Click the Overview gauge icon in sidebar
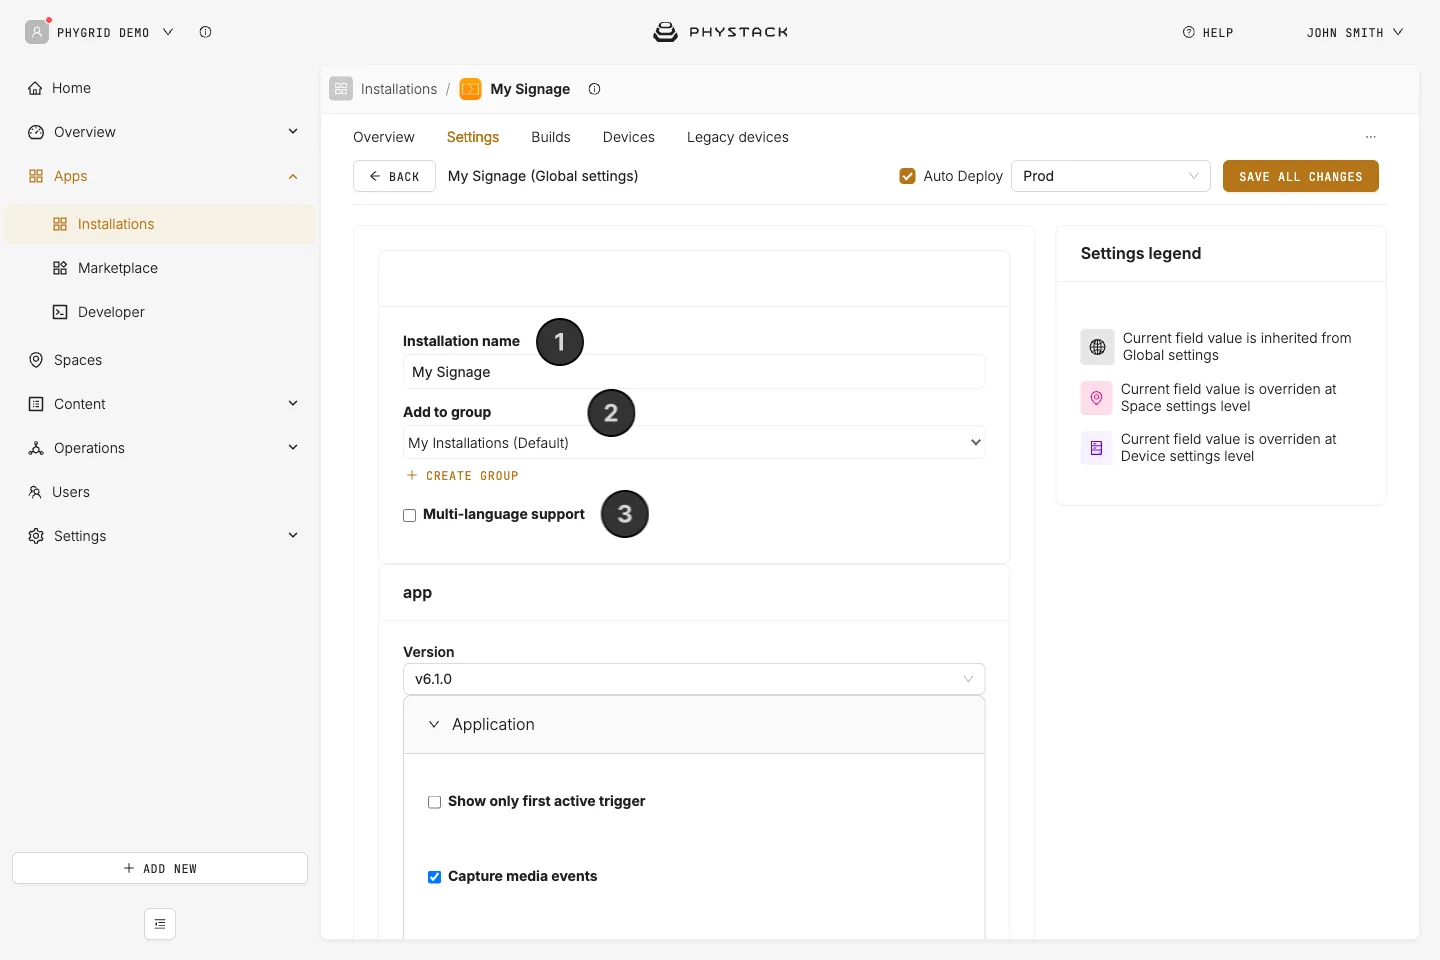Viewport: 1440px width, 960px height. [36, 132]
